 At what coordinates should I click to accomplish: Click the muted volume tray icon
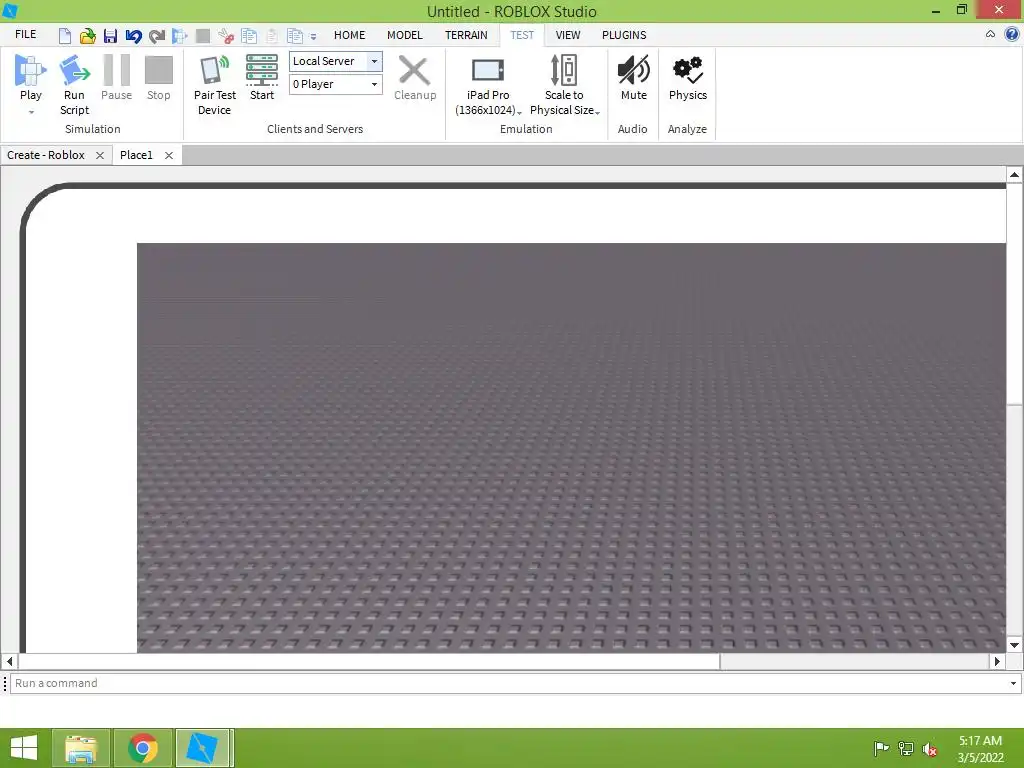(x=930, y=748)
